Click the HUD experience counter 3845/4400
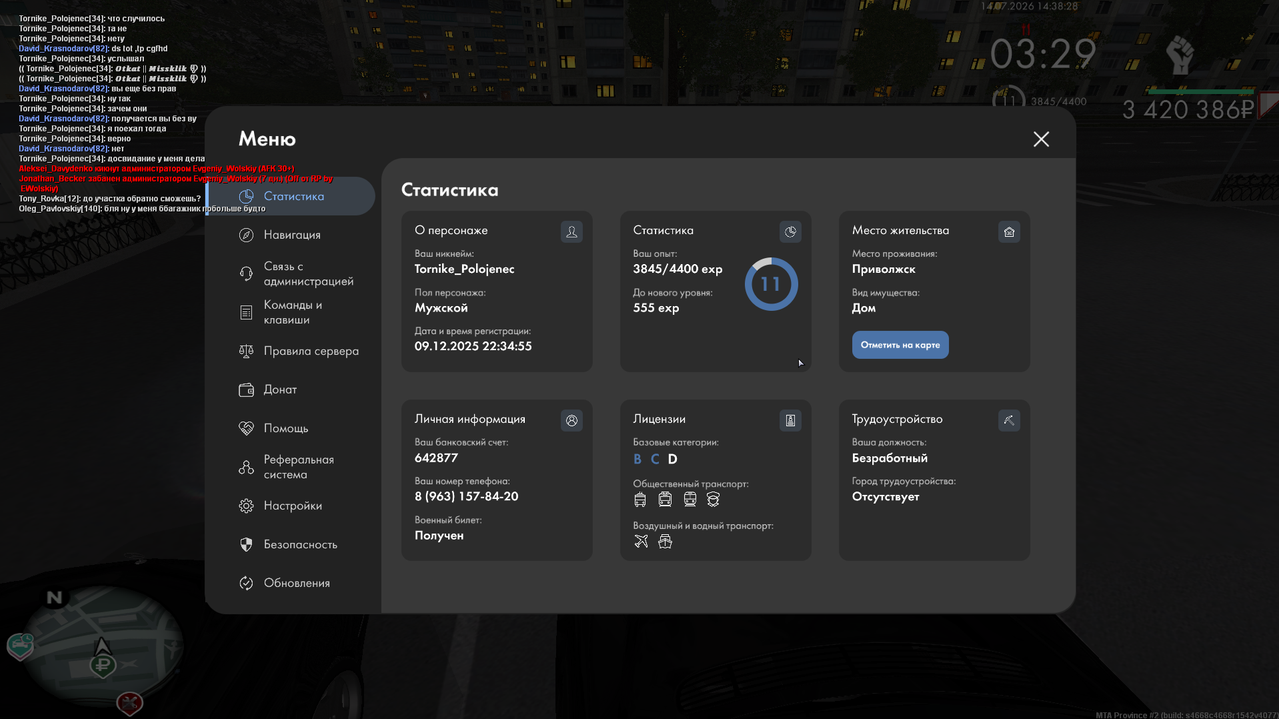 (1058, 102)
